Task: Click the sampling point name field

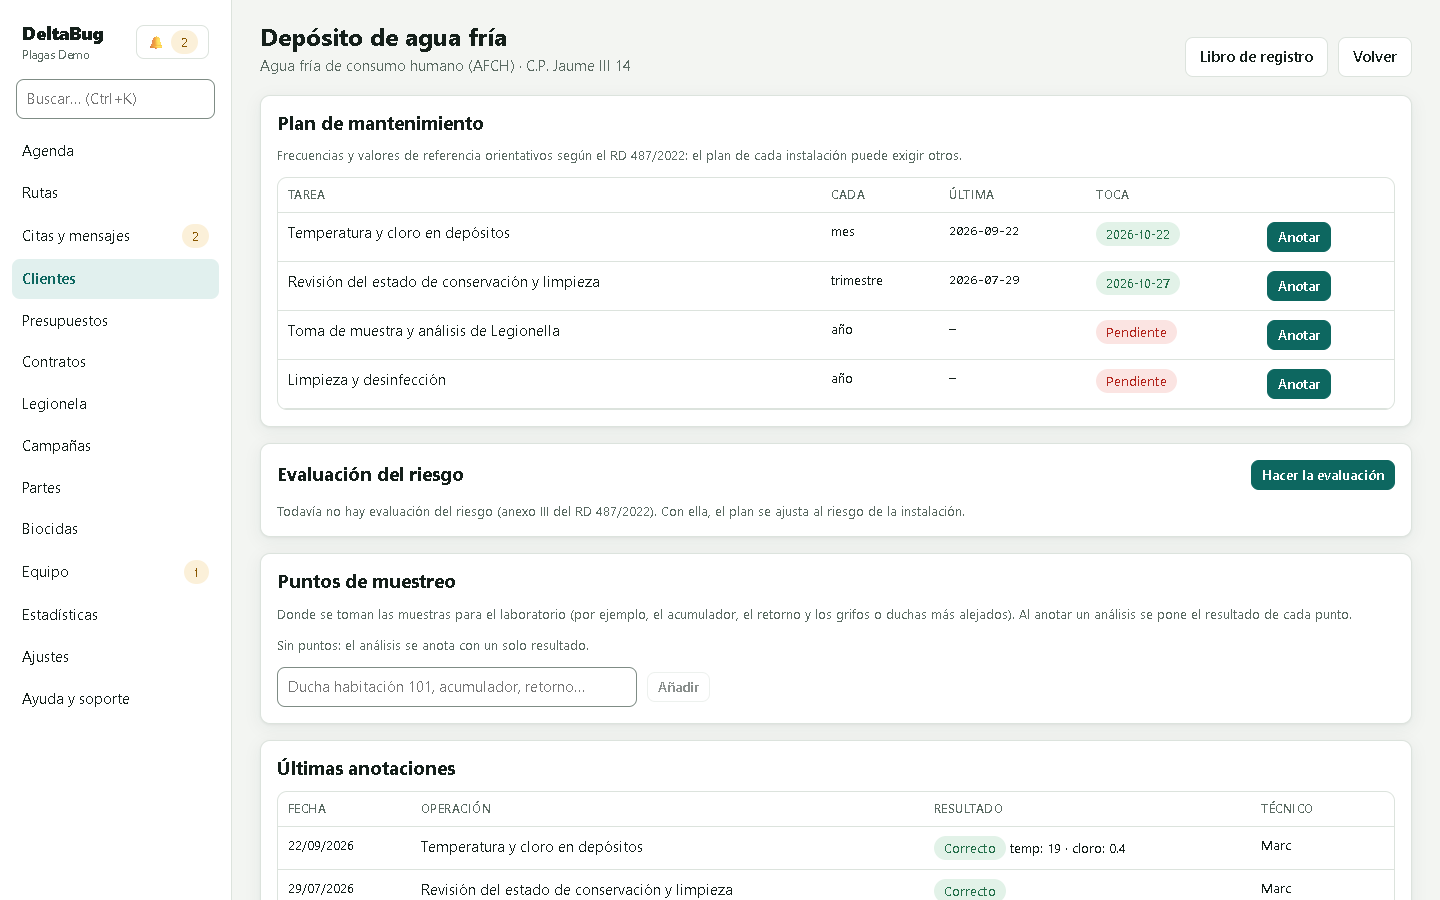Action: click(x=457, y=687)
